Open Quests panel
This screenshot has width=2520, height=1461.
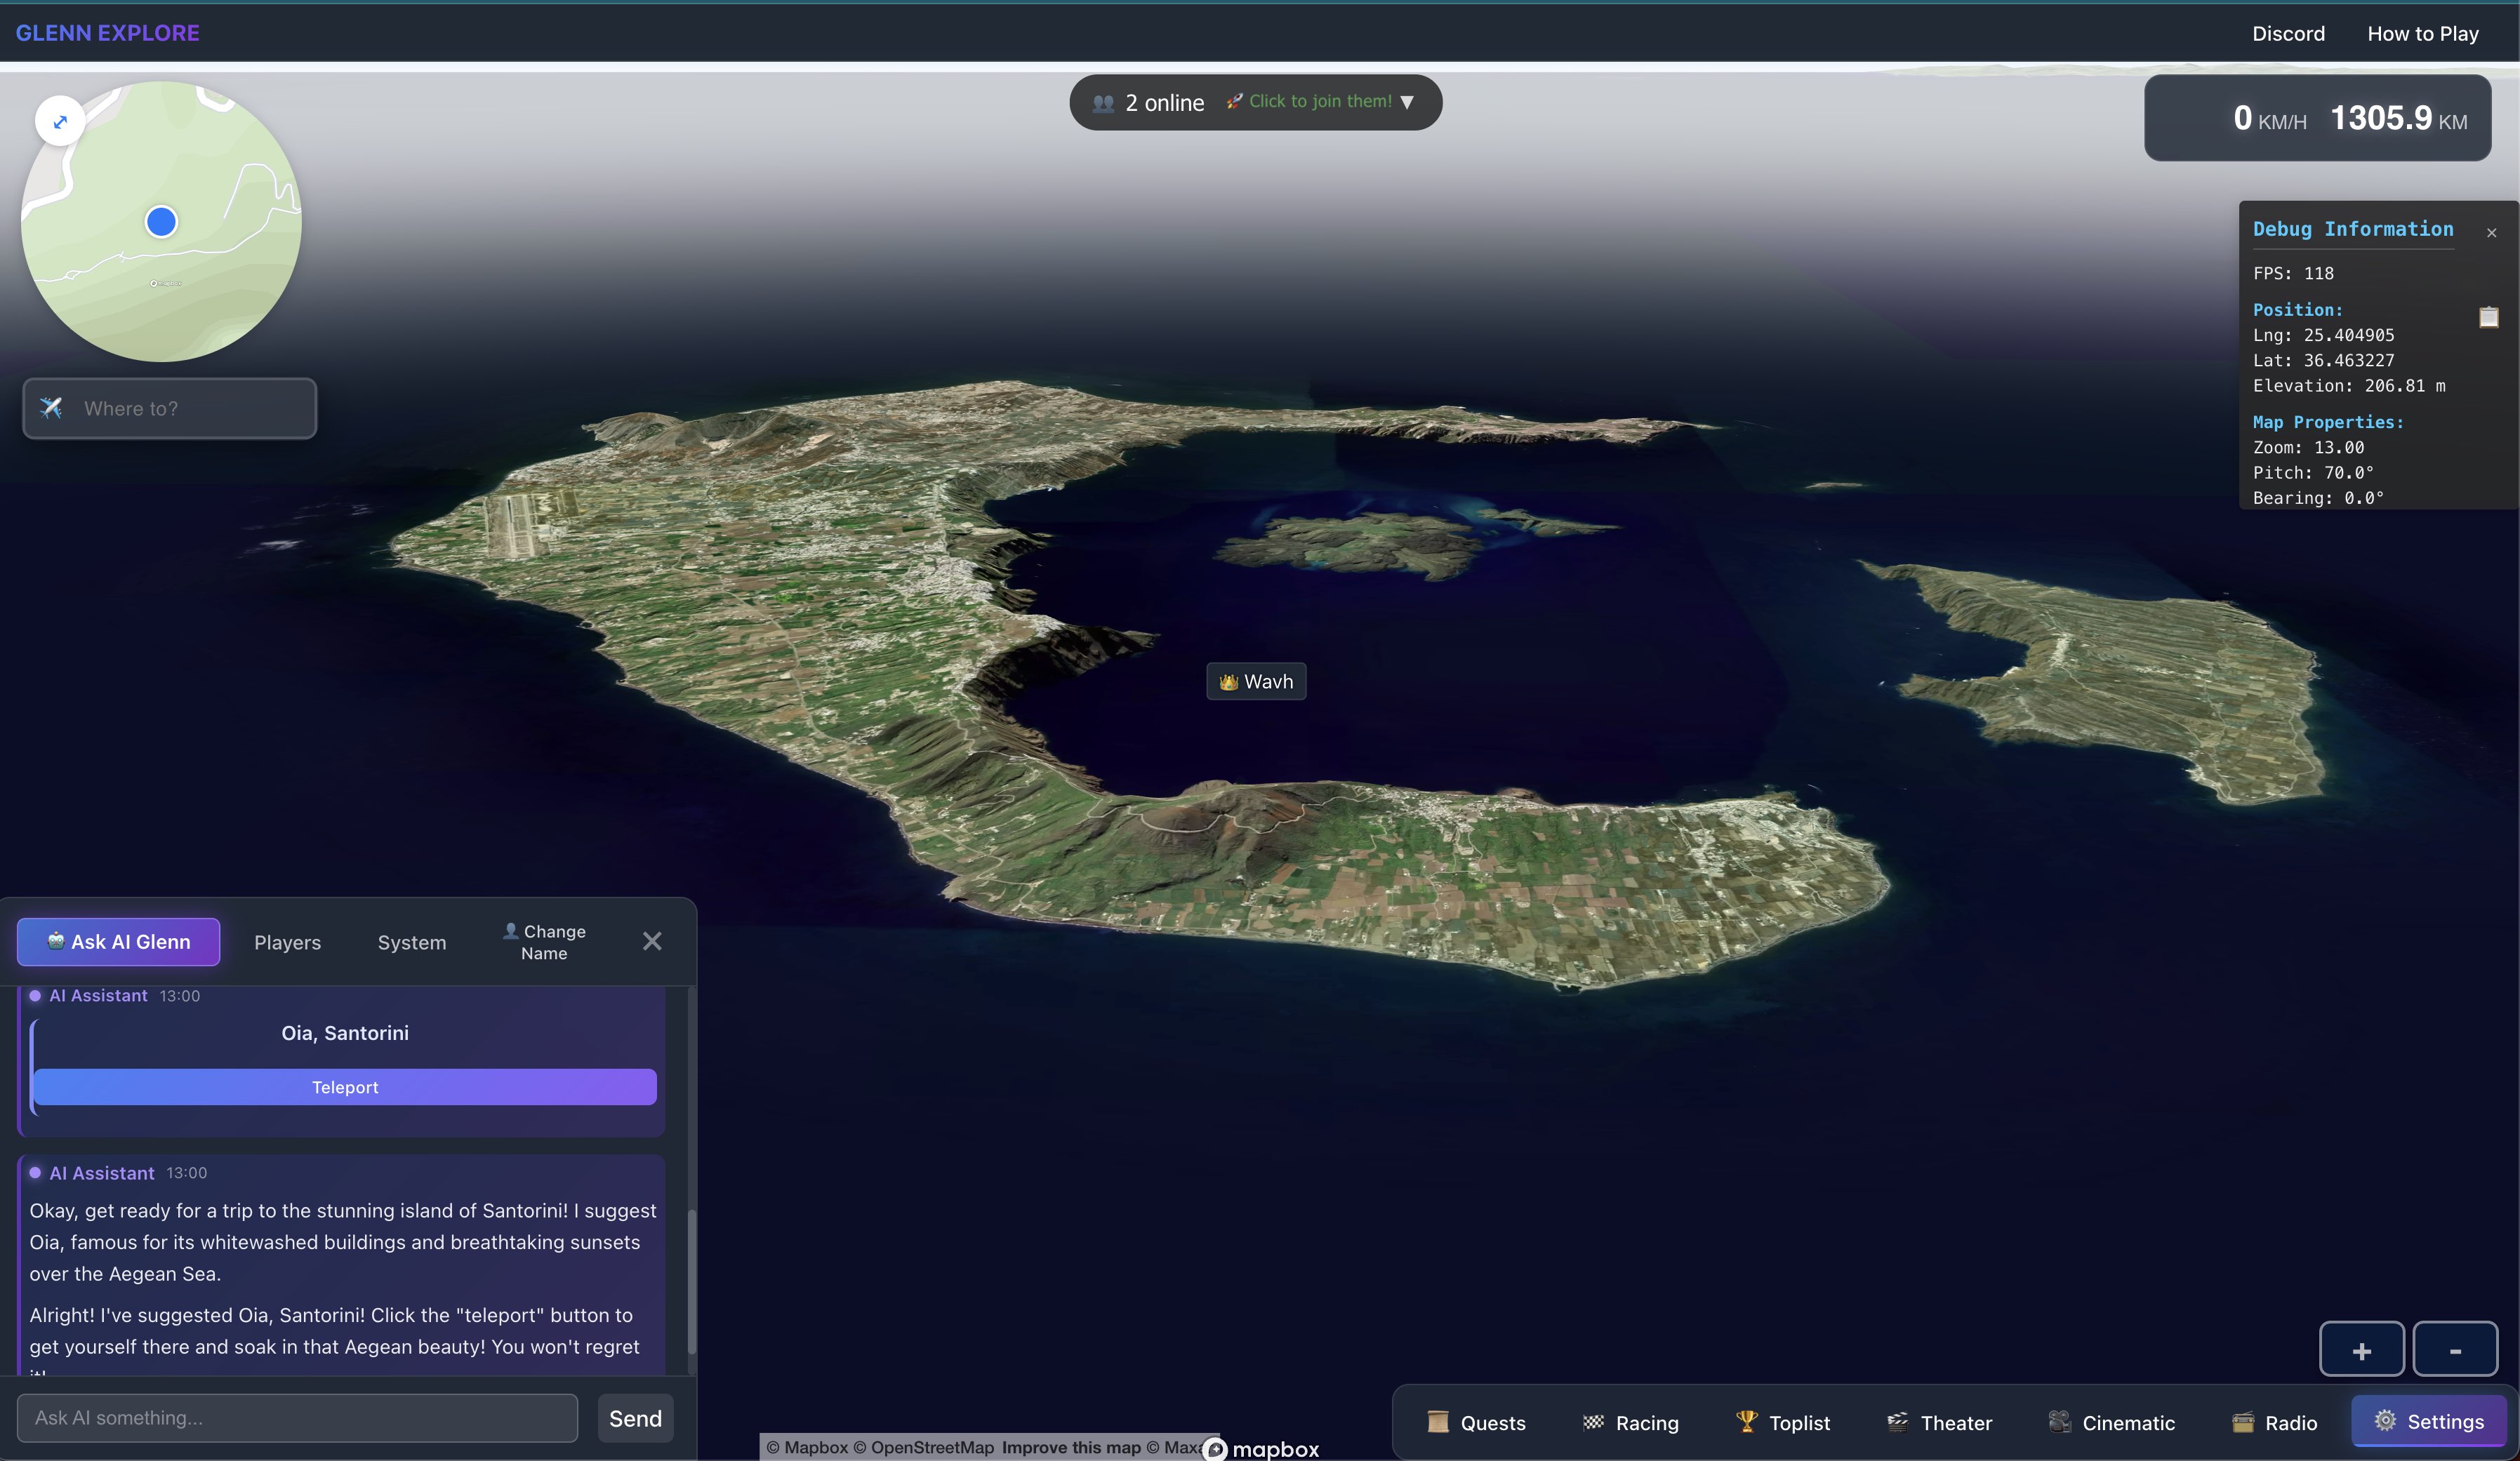coord(1476,1422)
